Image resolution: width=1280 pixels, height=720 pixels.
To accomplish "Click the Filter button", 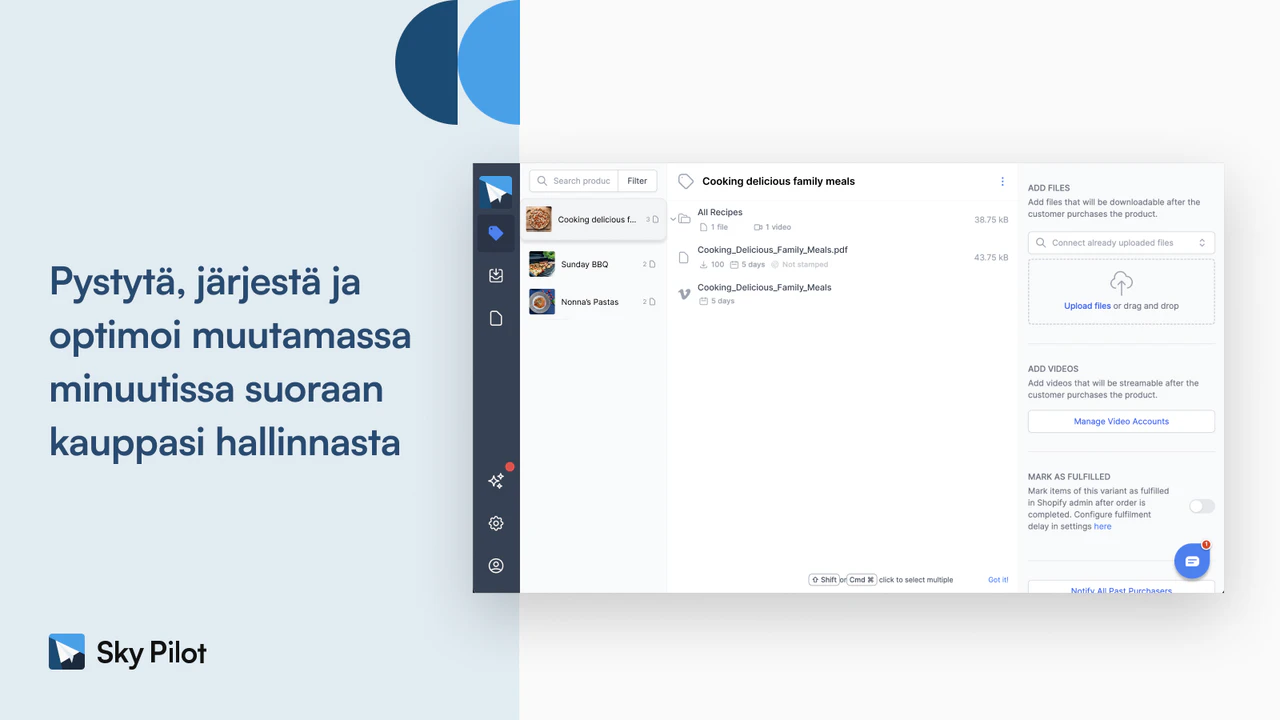I will (637, 181).
